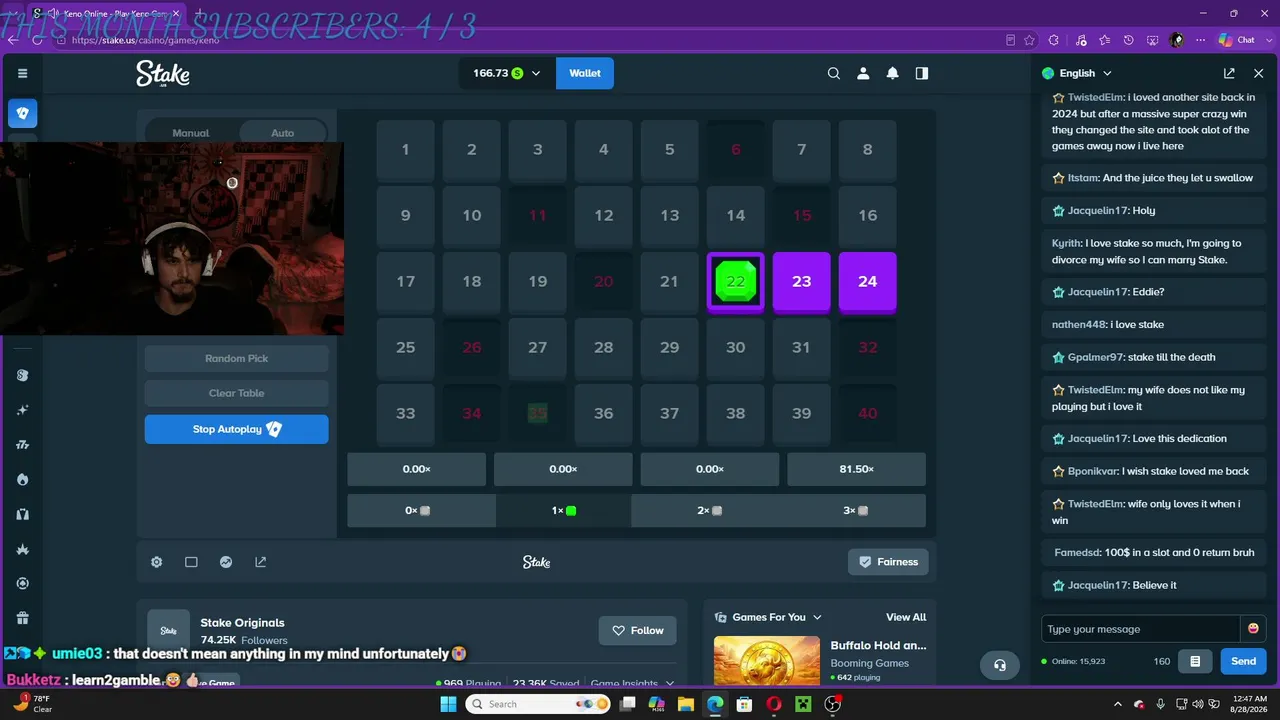This screenshot has width=1280, height=720.
Task: Open the emoji picker in chat
Action: [1252, 628]
